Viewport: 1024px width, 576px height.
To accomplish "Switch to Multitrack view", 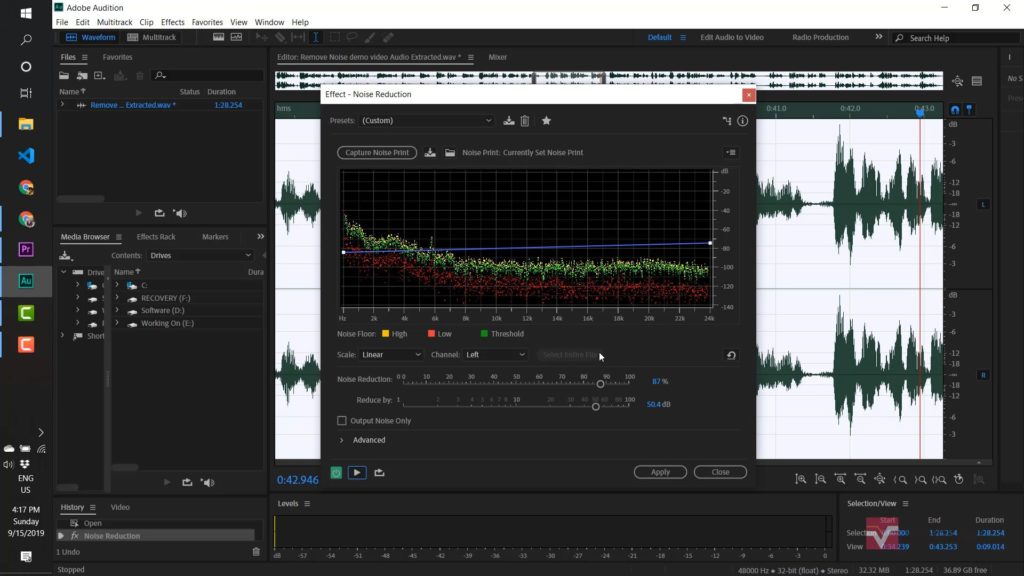I will 152,37.
